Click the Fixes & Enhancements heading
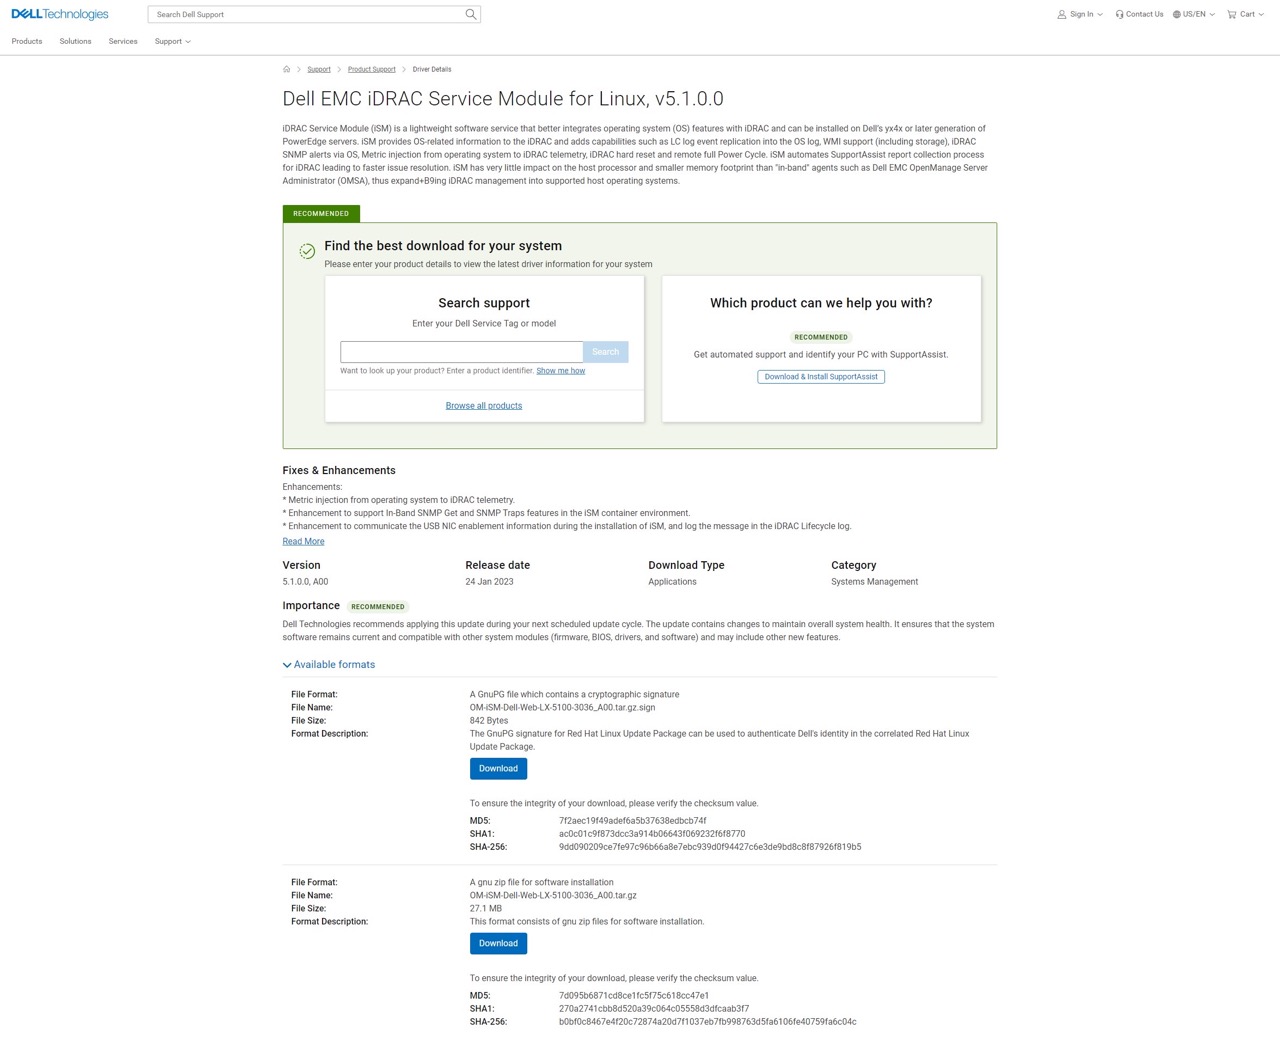The image size is (1280, 1038). (339, 470)
